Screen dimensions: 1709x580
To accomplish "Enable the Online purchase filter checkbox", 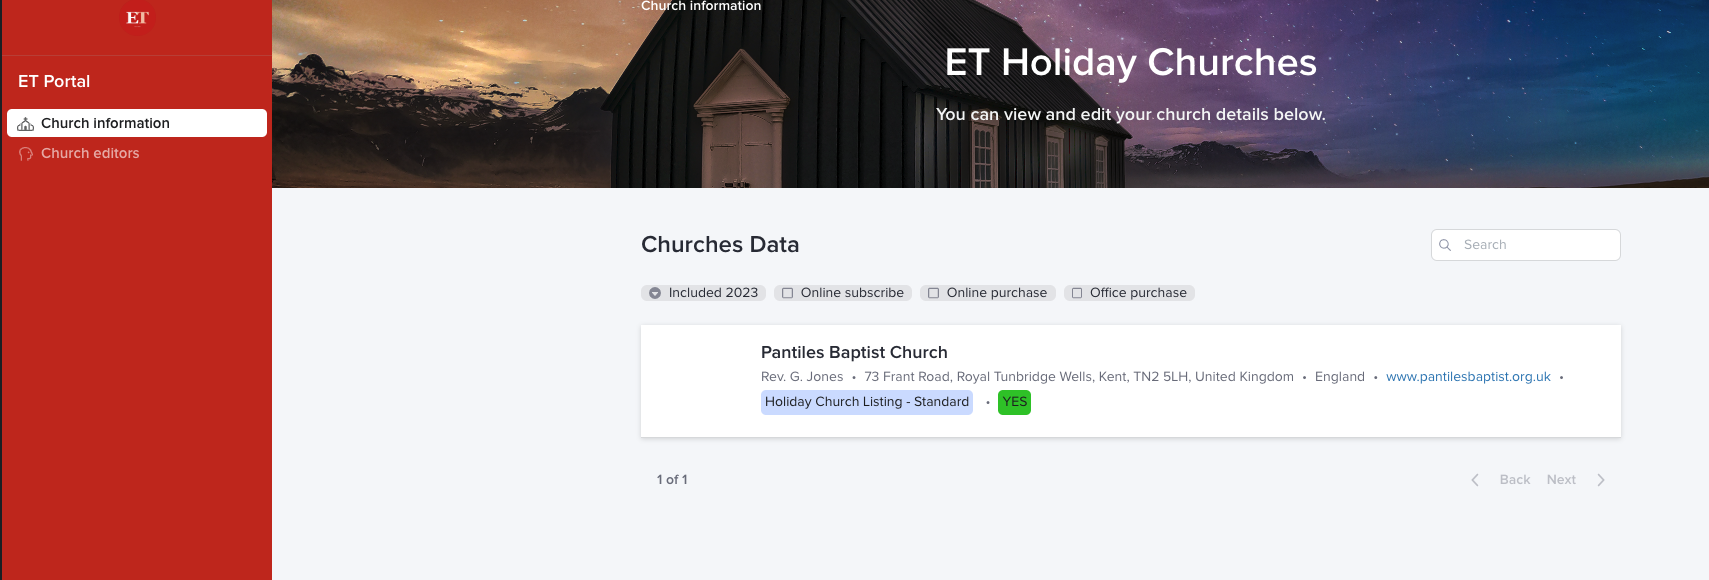I will [x=934, y=293].
